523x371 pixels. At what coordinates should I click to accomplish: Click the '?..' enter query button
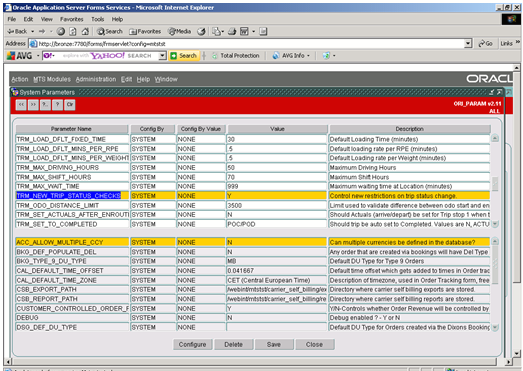point(45,105)
